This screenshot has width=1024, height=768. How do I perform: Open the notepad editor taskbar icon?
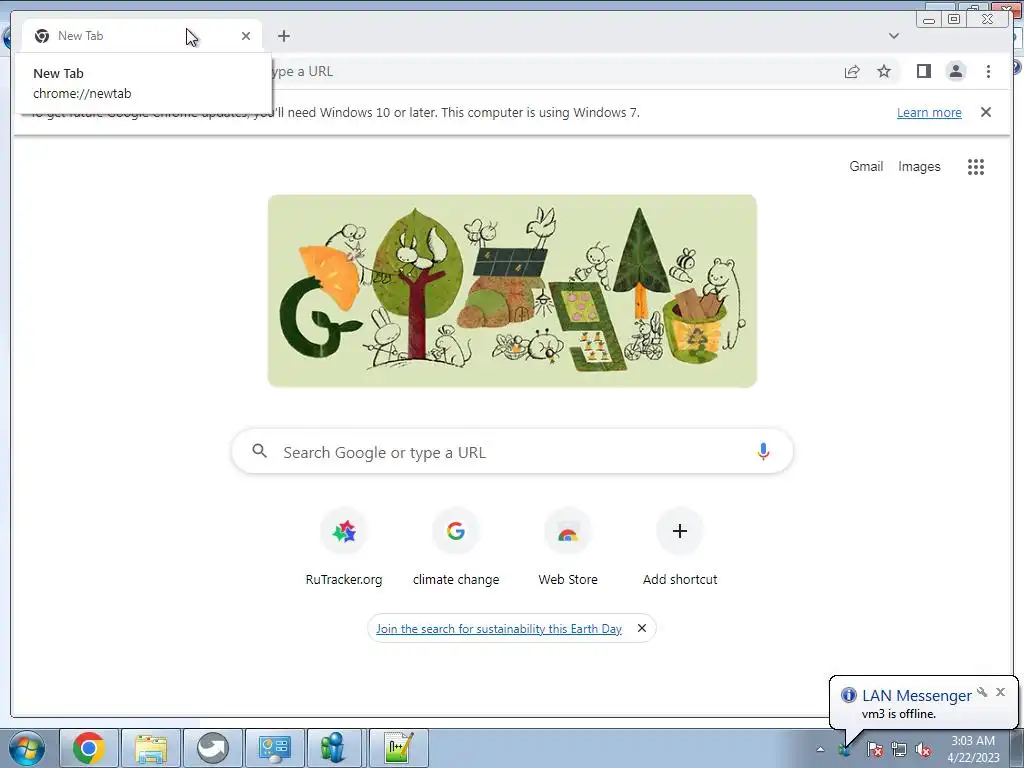(398, 748)
